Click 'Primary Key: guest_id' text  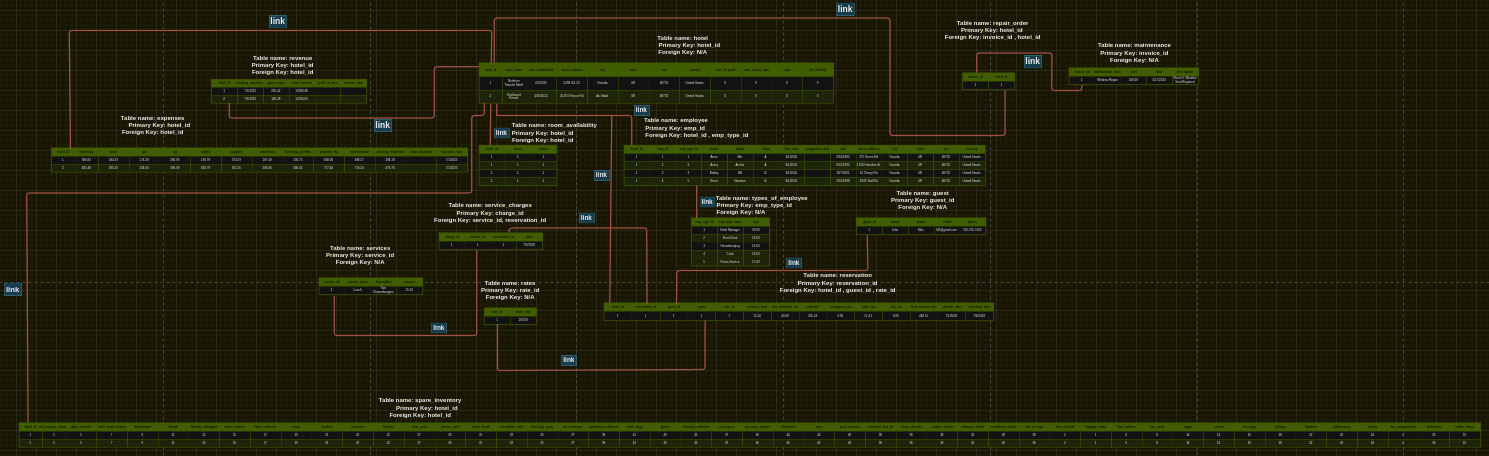pyautogui.click(x=923, y=200)
